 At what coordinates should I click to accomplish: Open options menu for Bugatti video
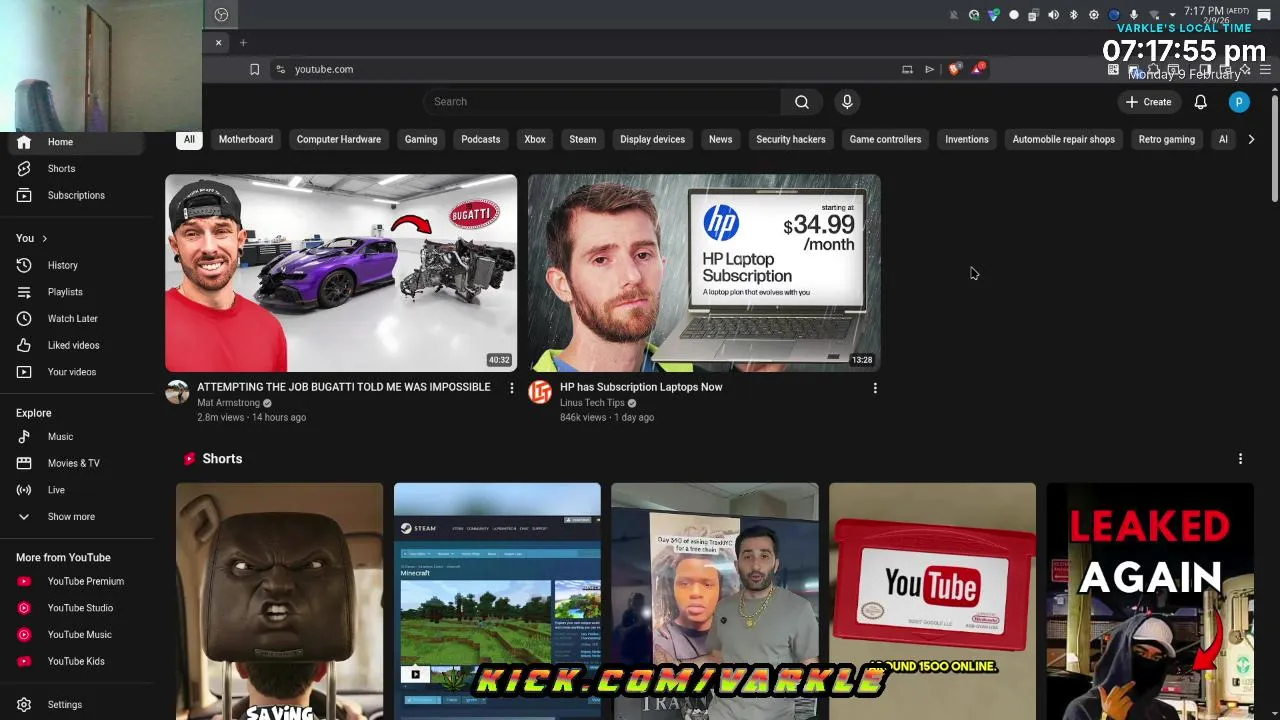[511, 388]
